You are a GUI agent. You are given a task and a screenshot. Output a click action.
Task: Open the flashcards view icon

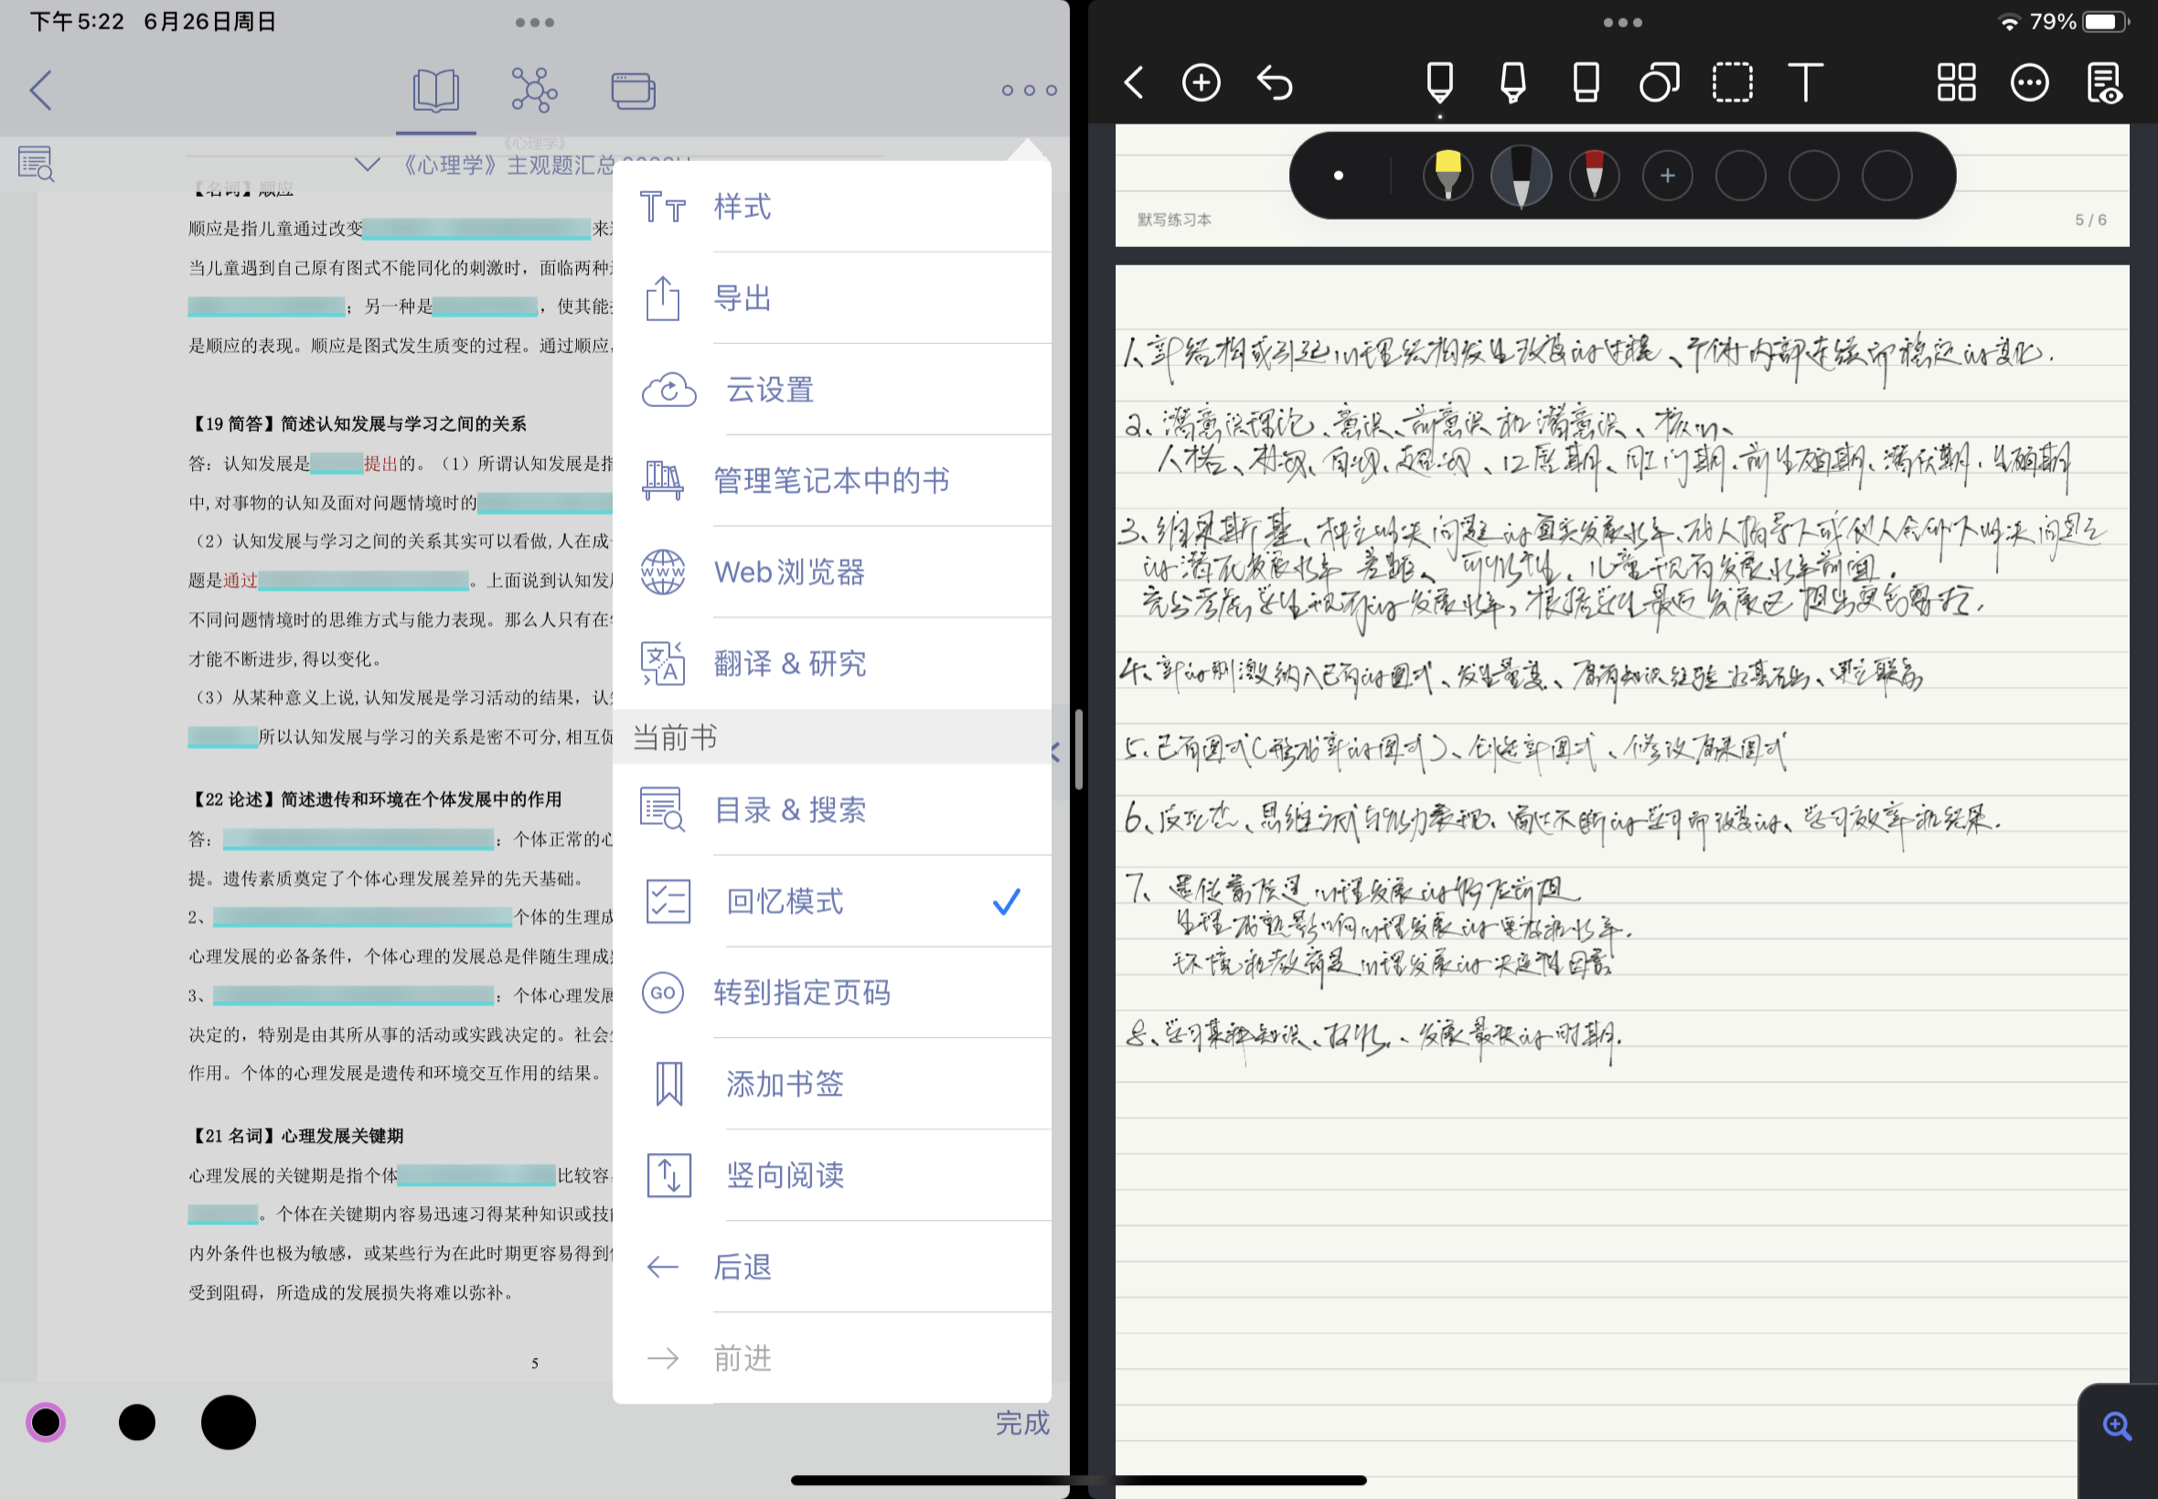point(633,90)
